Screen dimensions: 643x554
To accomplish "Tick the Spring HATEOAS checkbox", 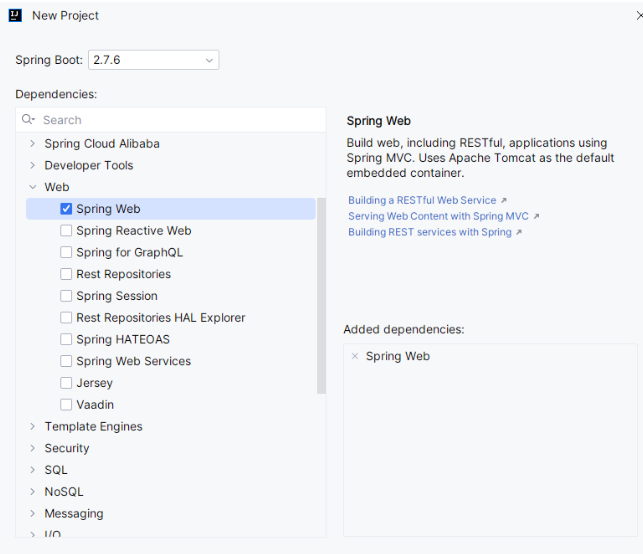I will [66, 339].
